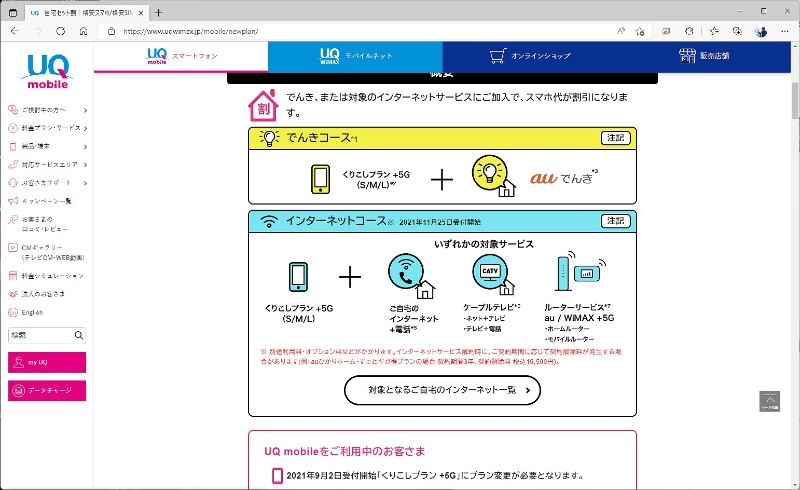Viewport: 800px width, 490px height.
Task: Open the browser home page icon
Action: pos(83,31)
